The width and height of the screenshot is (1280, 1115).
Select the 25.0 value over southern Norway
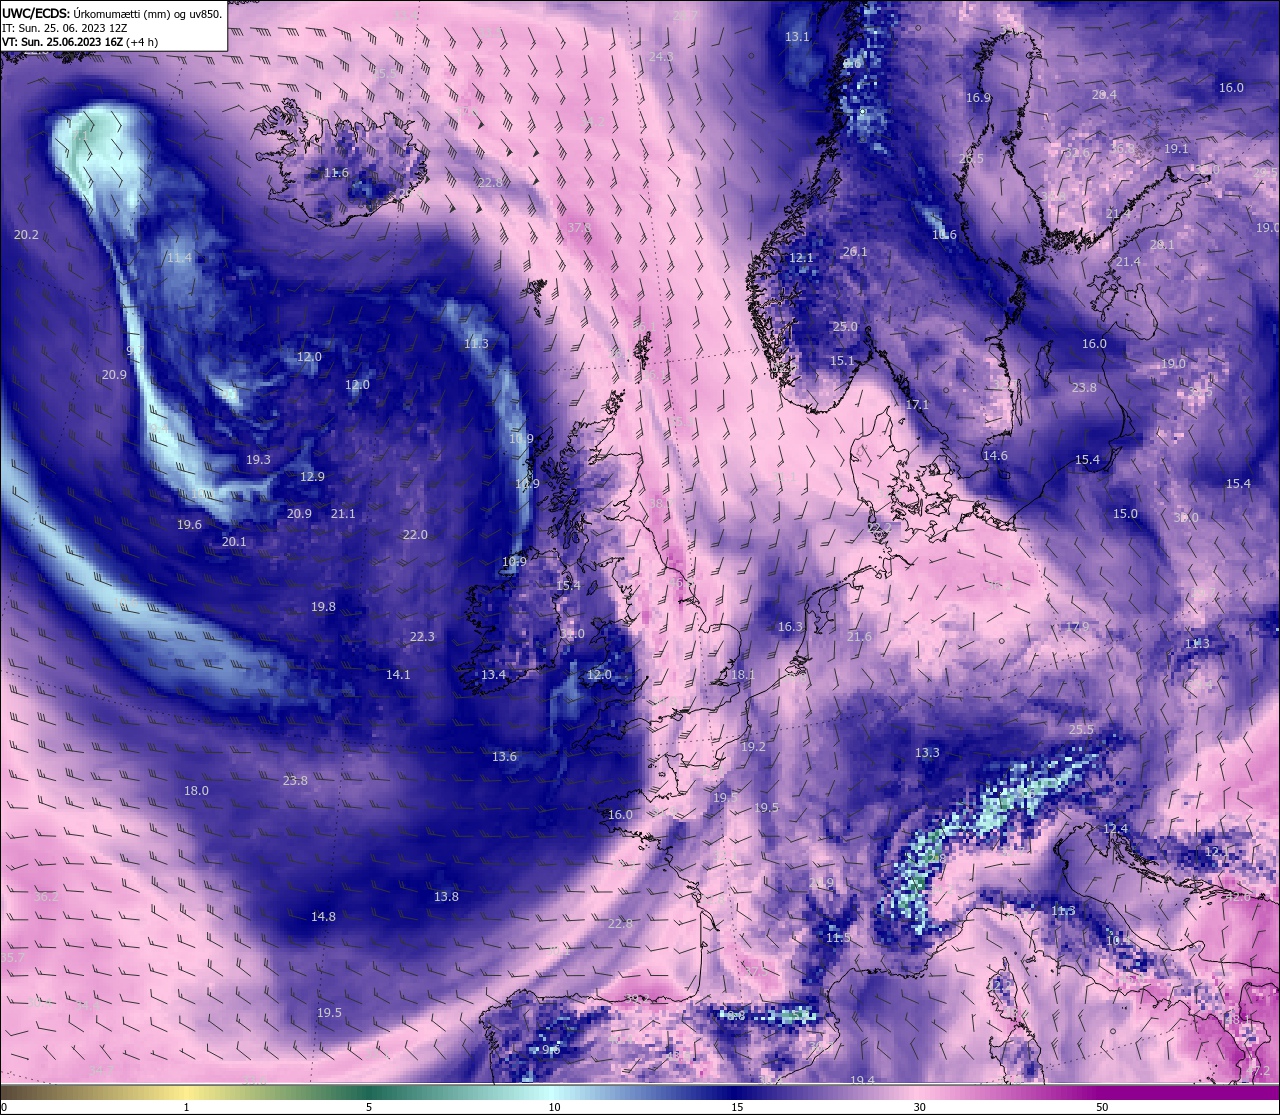tap(845, 327)
